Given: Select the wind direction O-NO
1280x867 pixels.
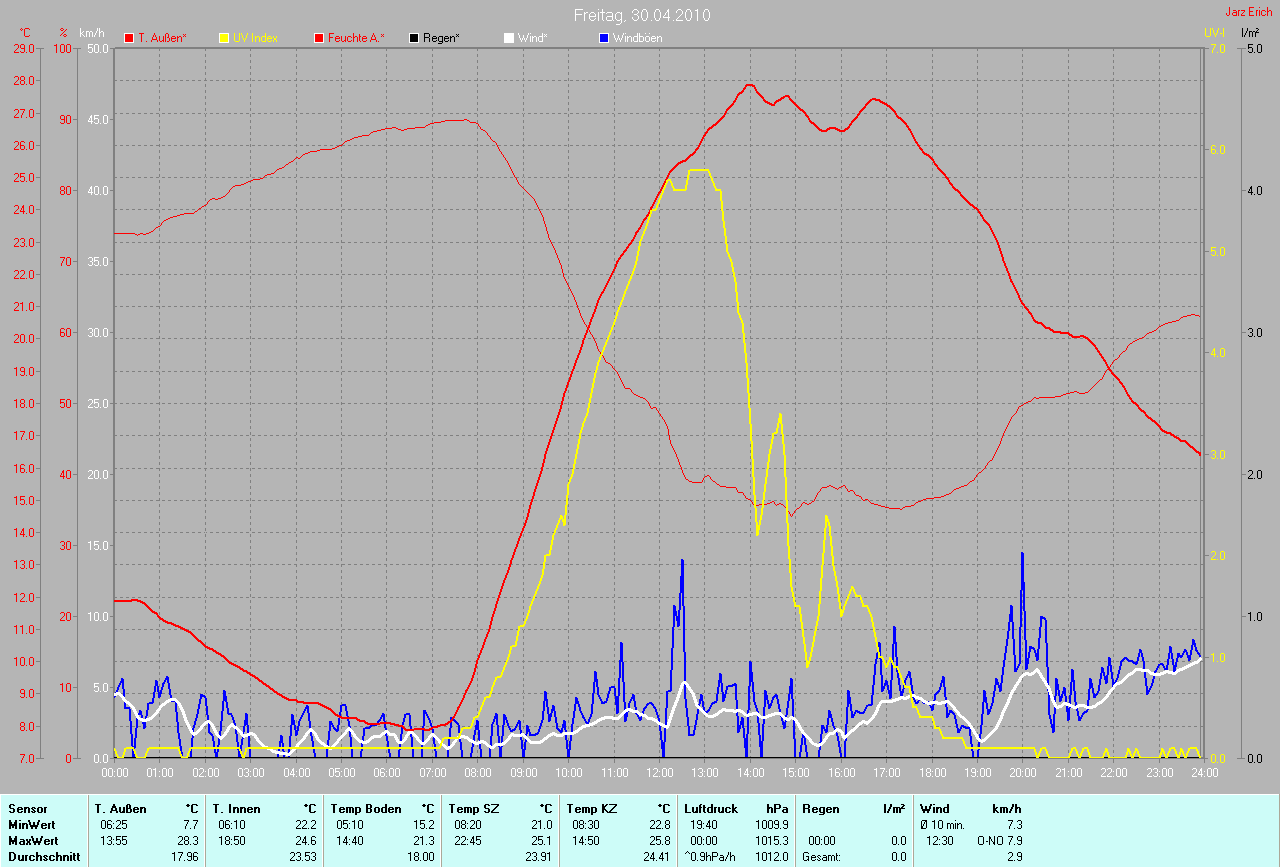Looking at the screenshot, I should [x=991, y=840].
